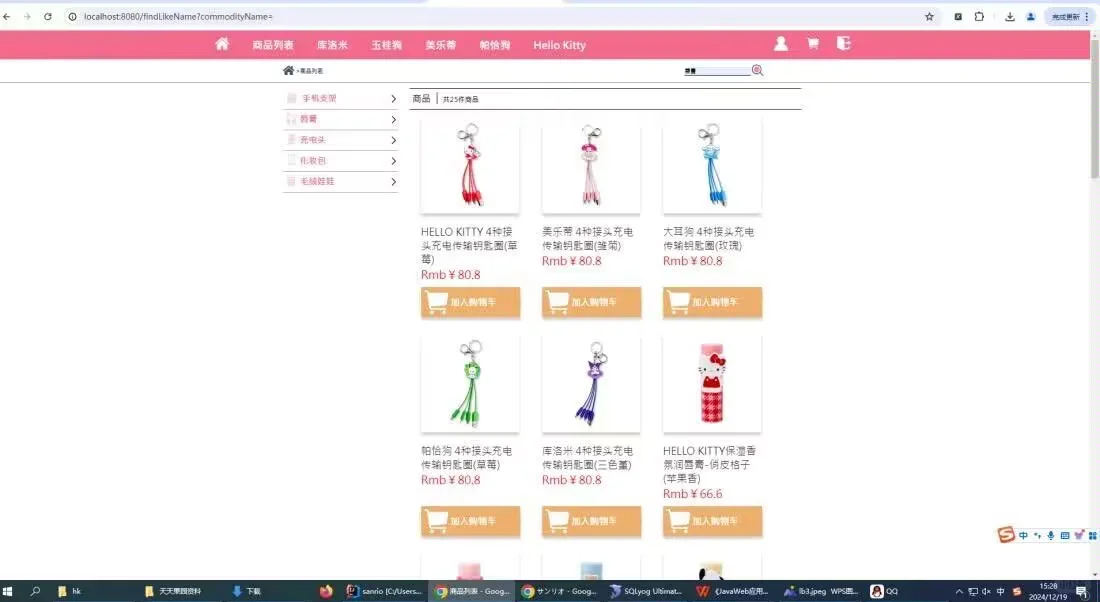Select the Hello Kitty menu item
Viewport: 1100px width, 602px height.
[559, 44]
